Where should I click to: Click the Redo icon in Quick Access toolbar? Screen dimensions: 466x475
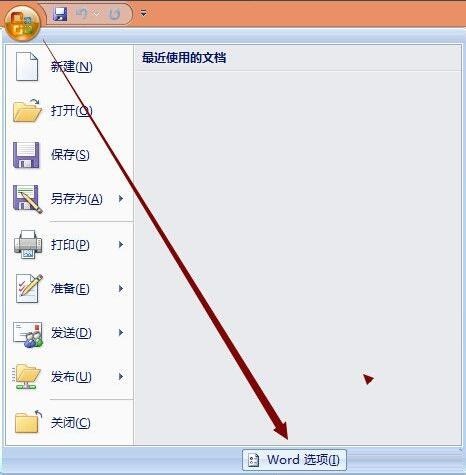pyautogui.click(x=114, y=14)
